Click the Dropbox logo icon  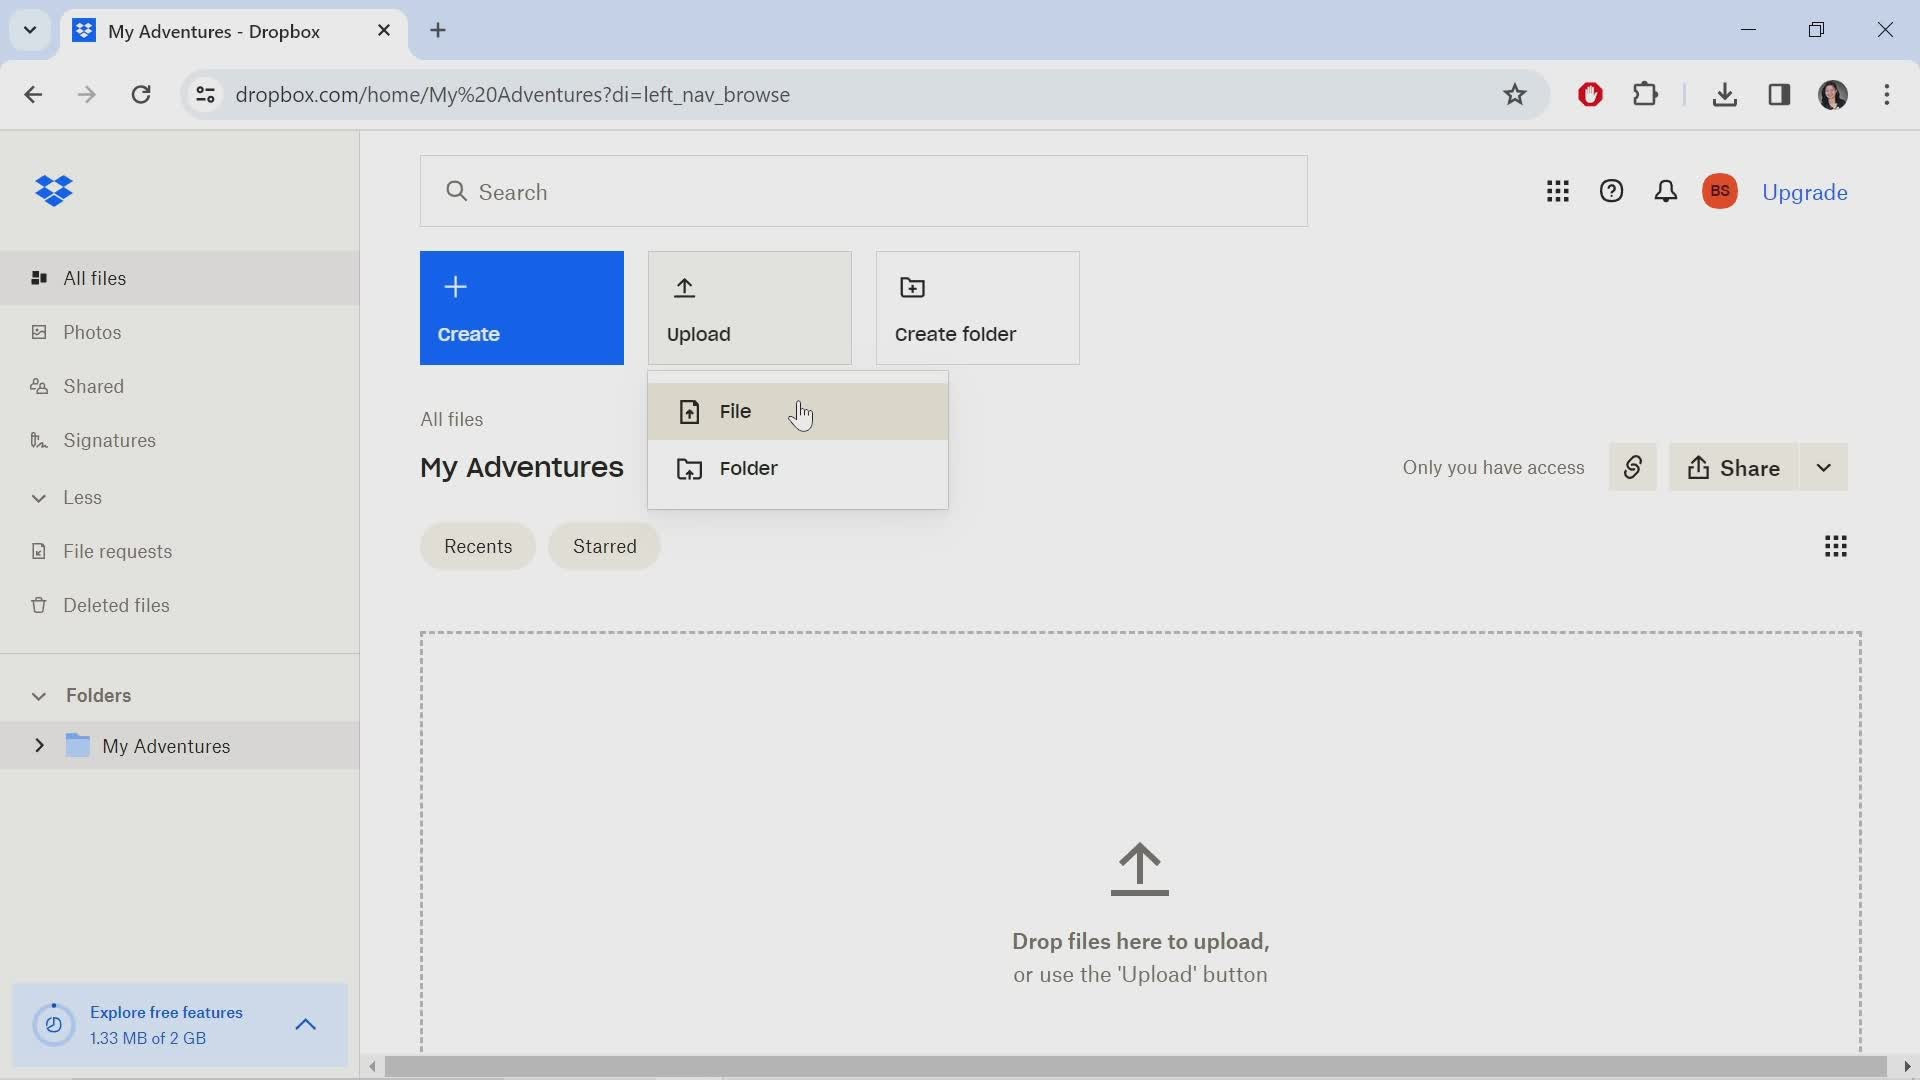point(54,191)
